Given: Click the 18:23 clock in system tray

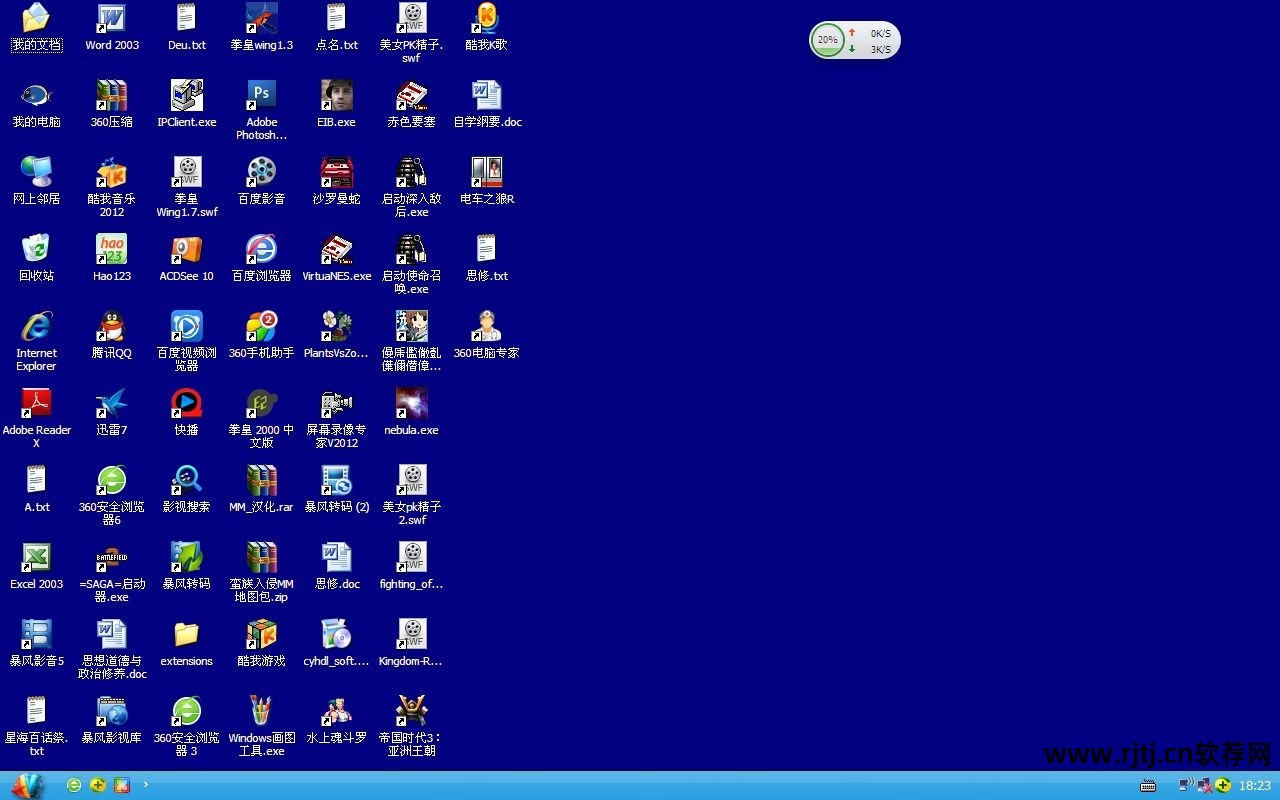Looking at the screenshot, I should click(x=1255, y=786).
